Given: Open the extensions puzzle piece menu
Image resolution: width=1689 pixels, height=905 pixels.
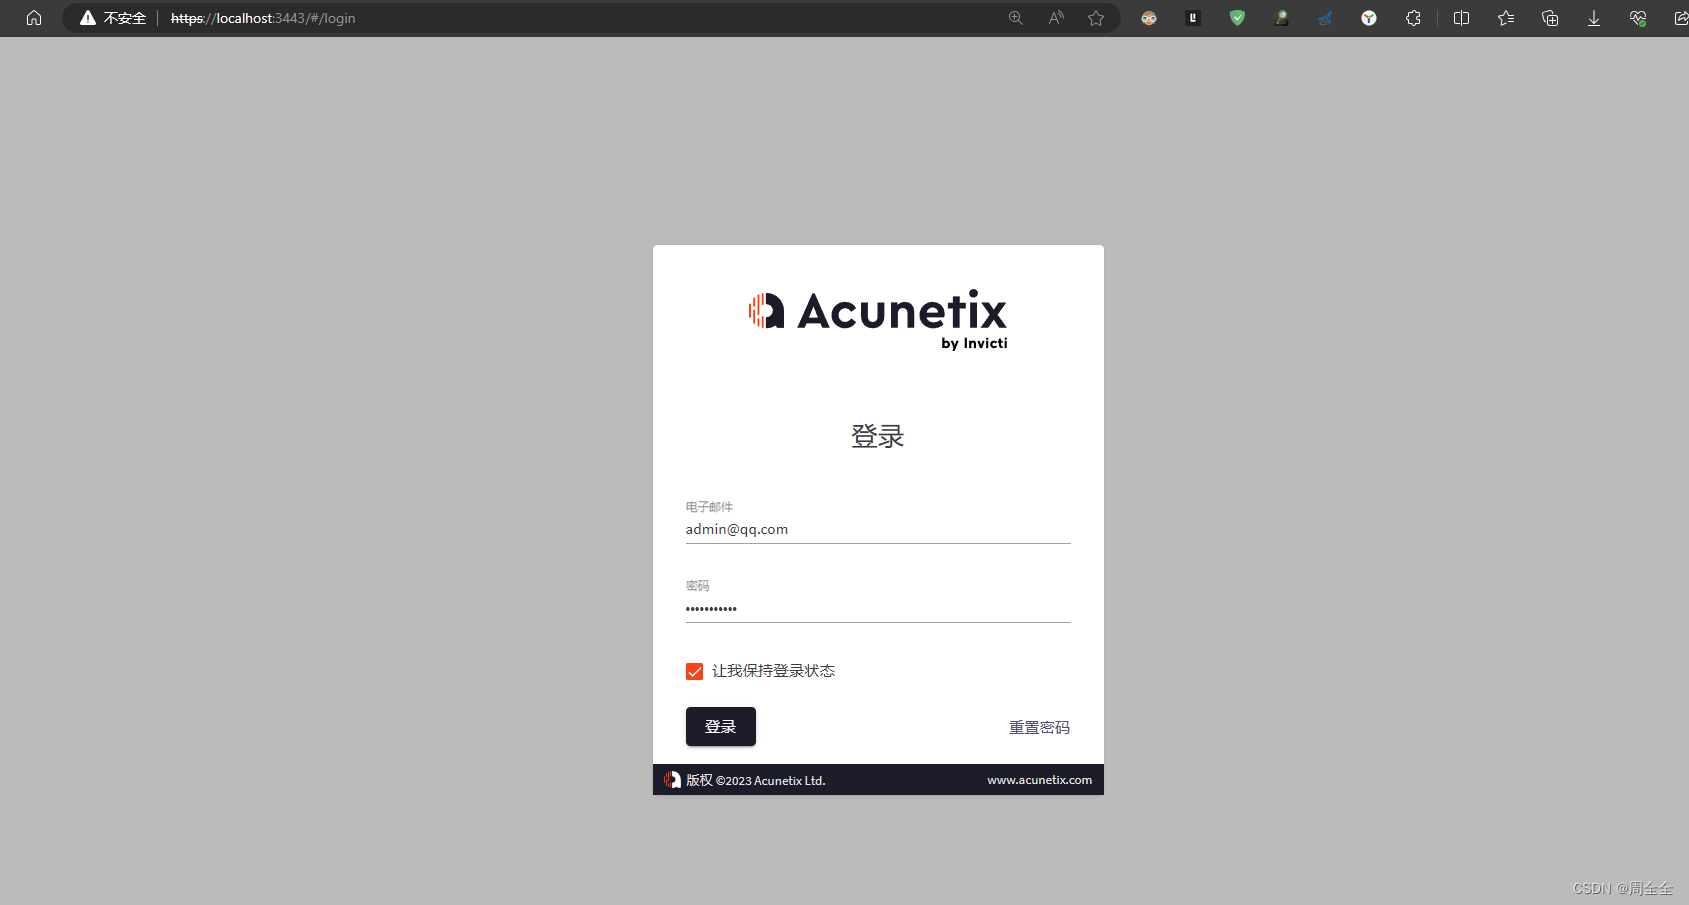Looking at the screenshot, I should click(x=1413, y=18).
